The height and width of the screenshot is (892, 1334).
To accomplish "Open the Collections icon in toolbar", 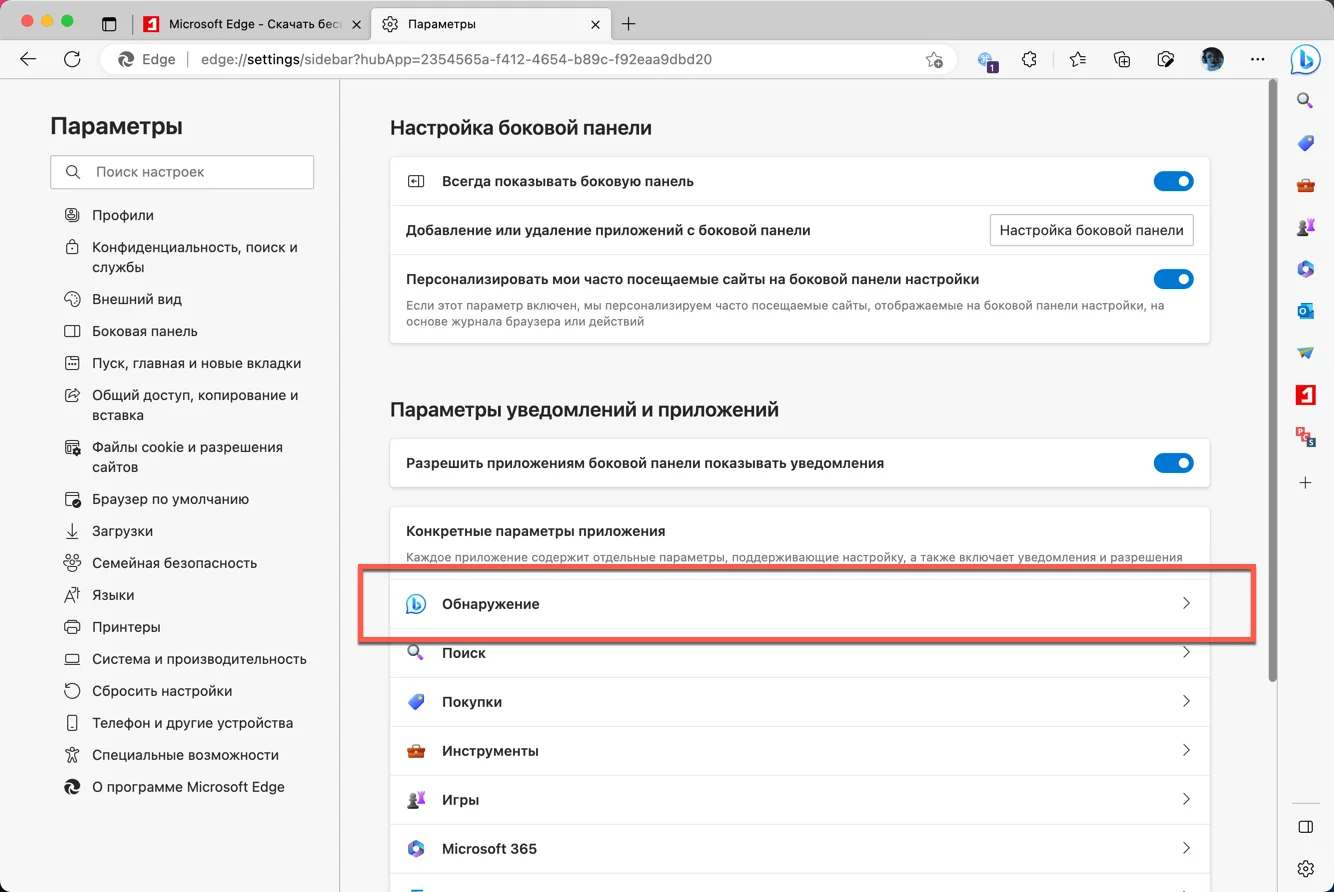I will coord(1122,60).
